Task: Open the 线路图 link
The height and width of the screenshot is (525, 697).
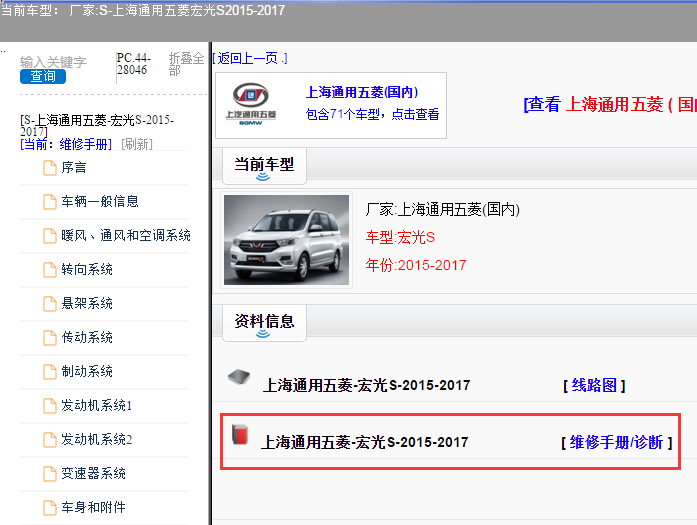Action: coord(594,385)
